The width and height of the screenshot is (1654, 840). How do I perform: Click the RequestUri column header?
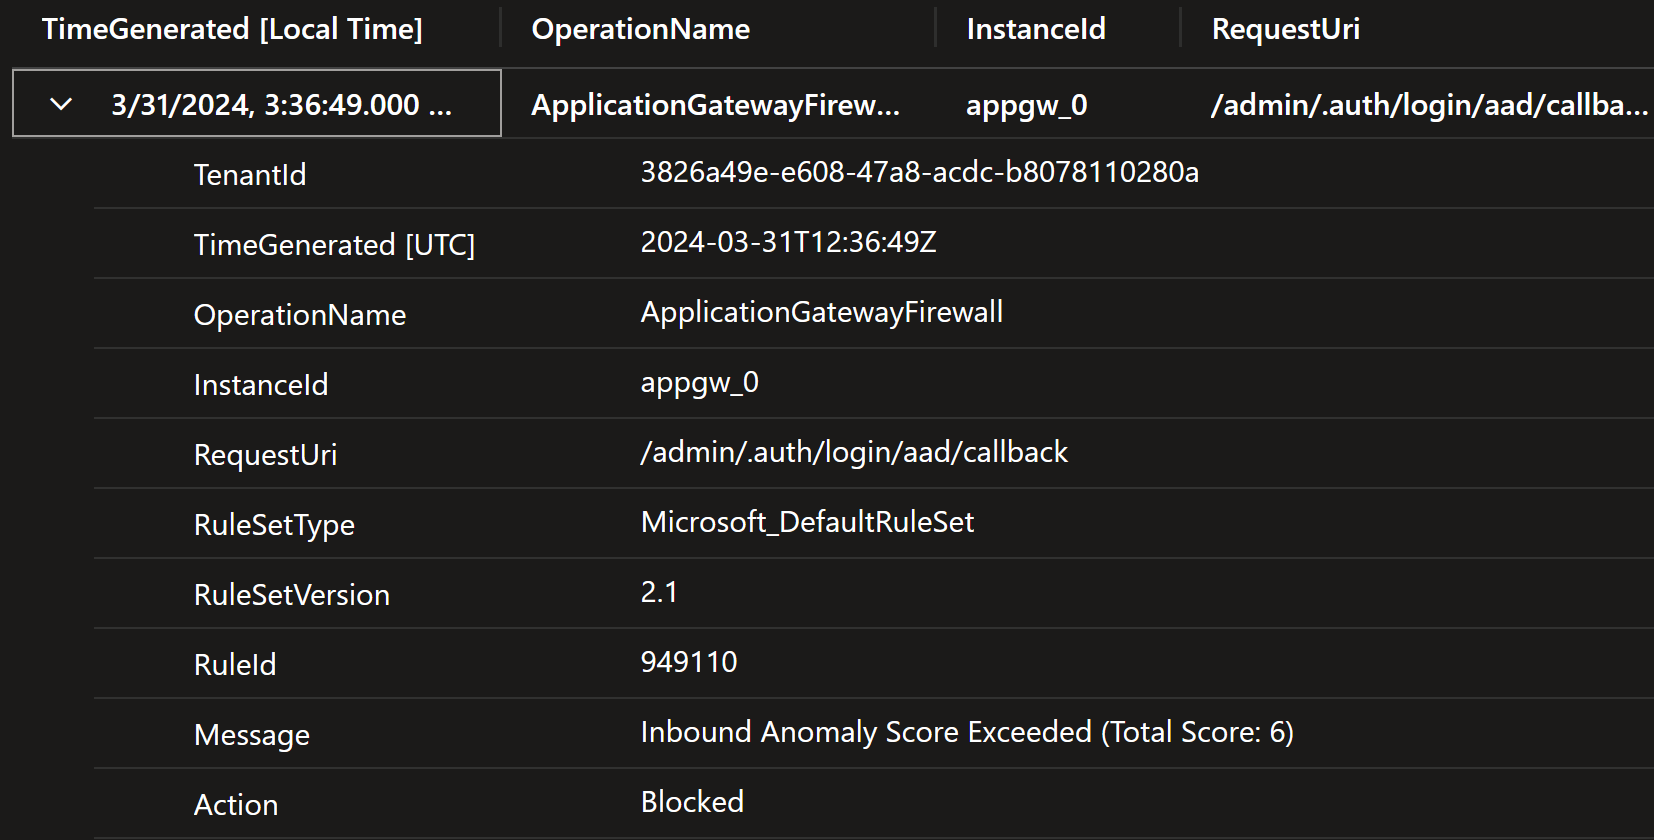pyautogui.click(x=1286, y=29)
